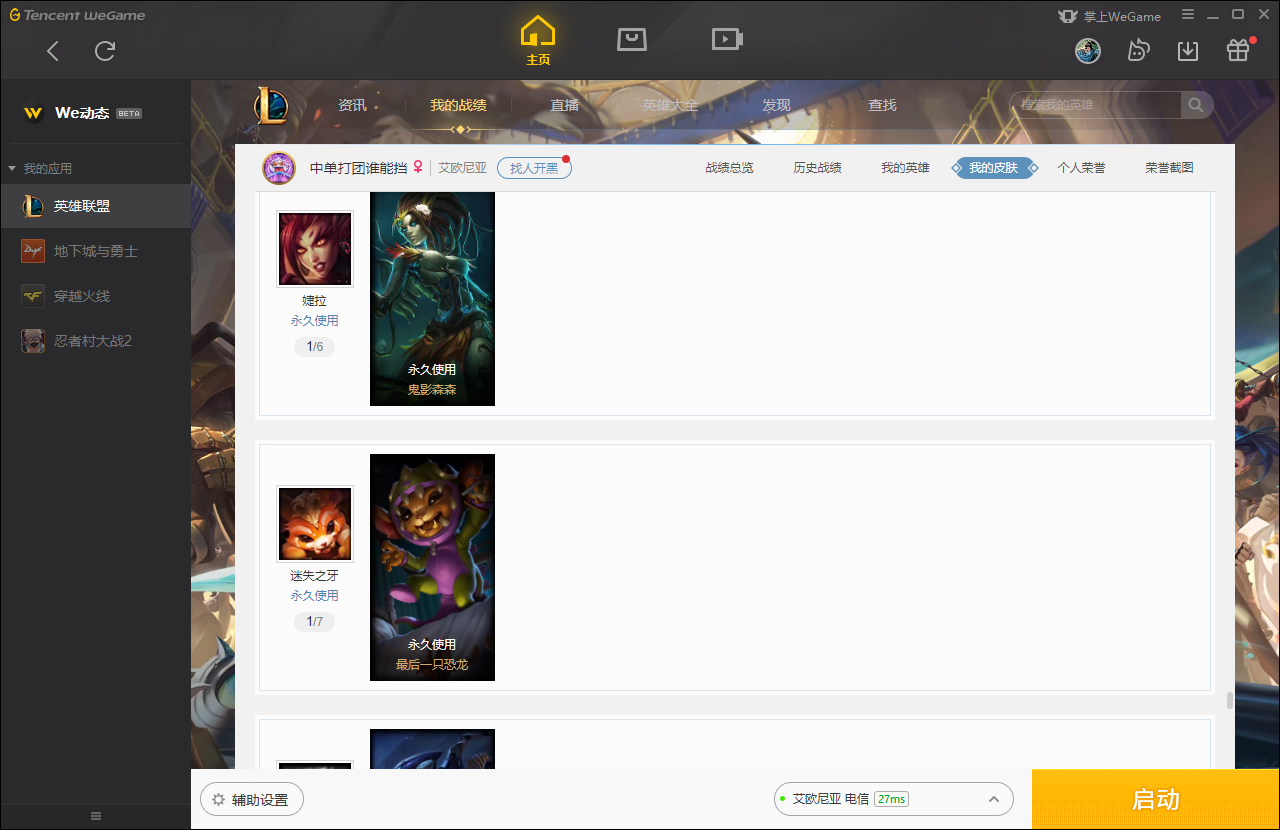This screenshot has height=830, width=1280.
Task: Click the Tencent WeGame logo
Action: 77,15
